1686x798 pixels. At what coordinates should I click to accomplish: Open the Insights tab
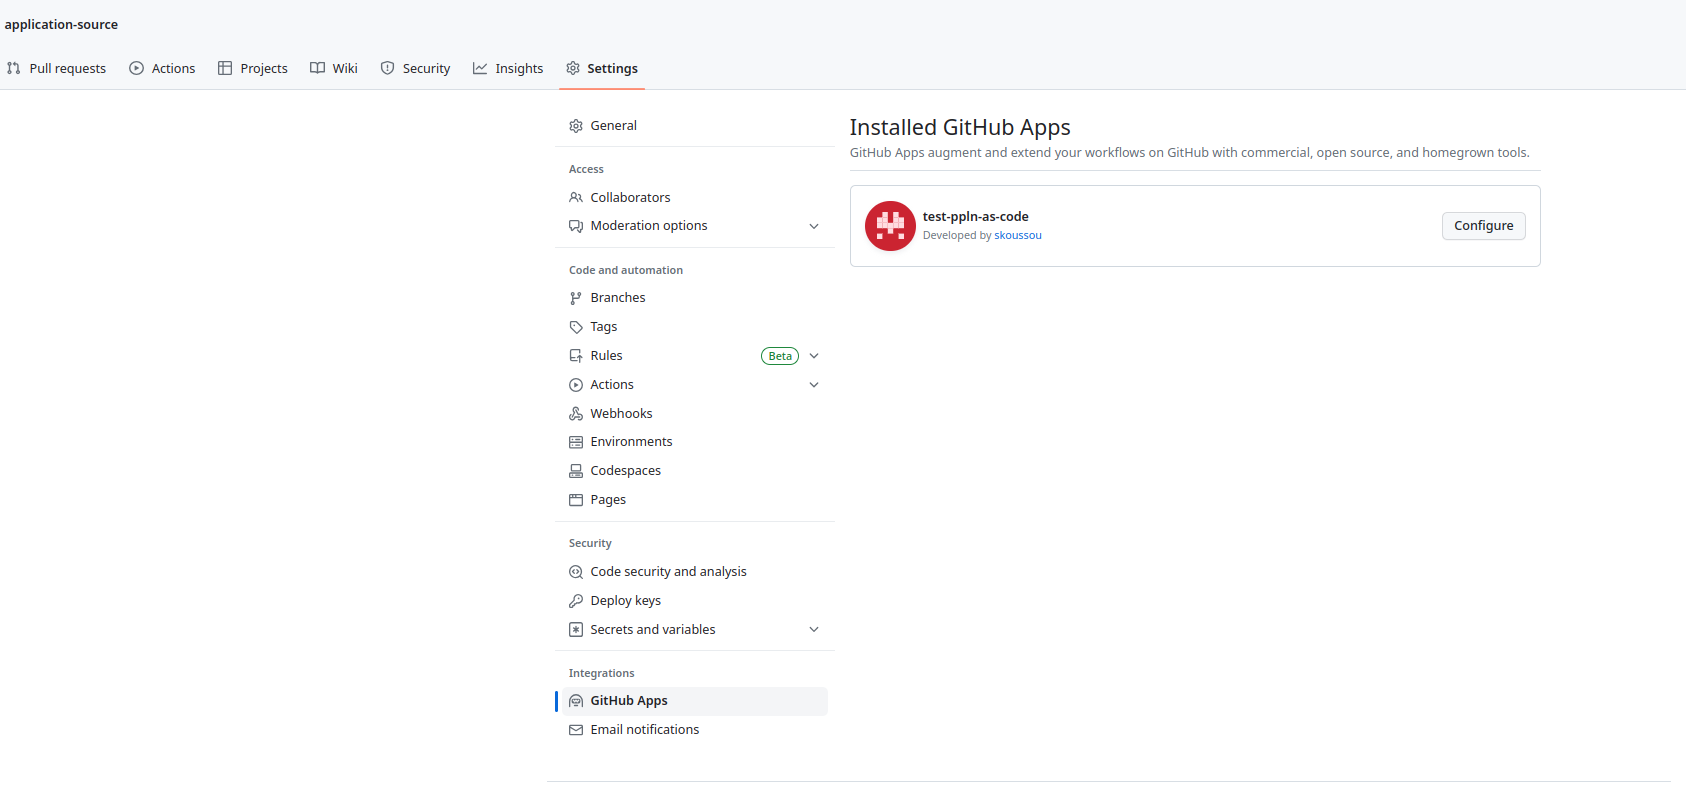(x=508, y=68)
